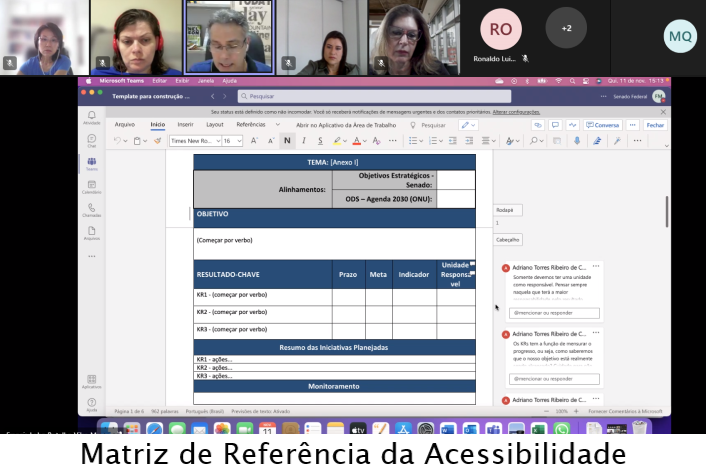Click the Conversa button
This screenshot has width=706, height=469.
pos(604,125)
